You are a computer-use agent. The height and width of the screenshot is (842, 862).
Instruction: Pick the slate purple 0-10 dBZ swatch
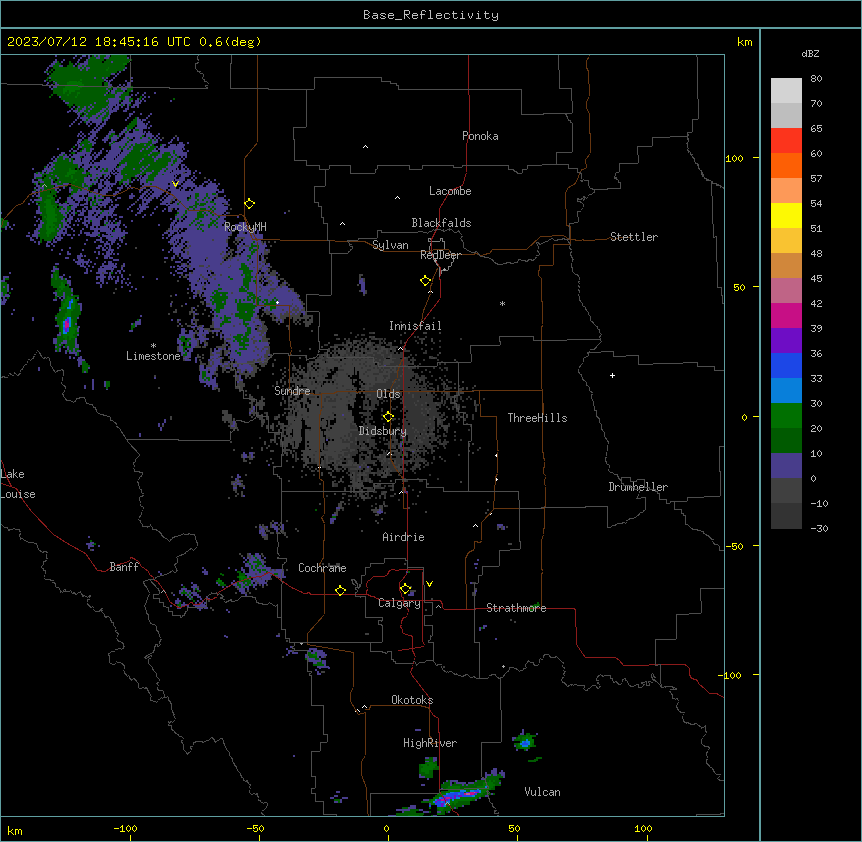tap(786, 466)
